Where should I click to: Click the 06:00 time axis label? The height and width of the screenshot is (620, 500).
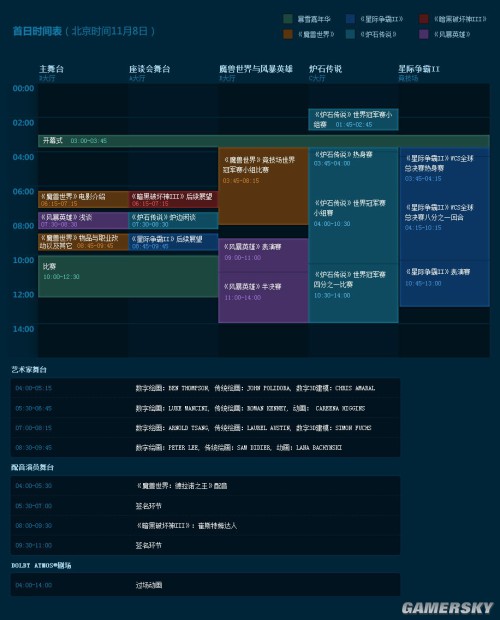click(x=23, y=191)
